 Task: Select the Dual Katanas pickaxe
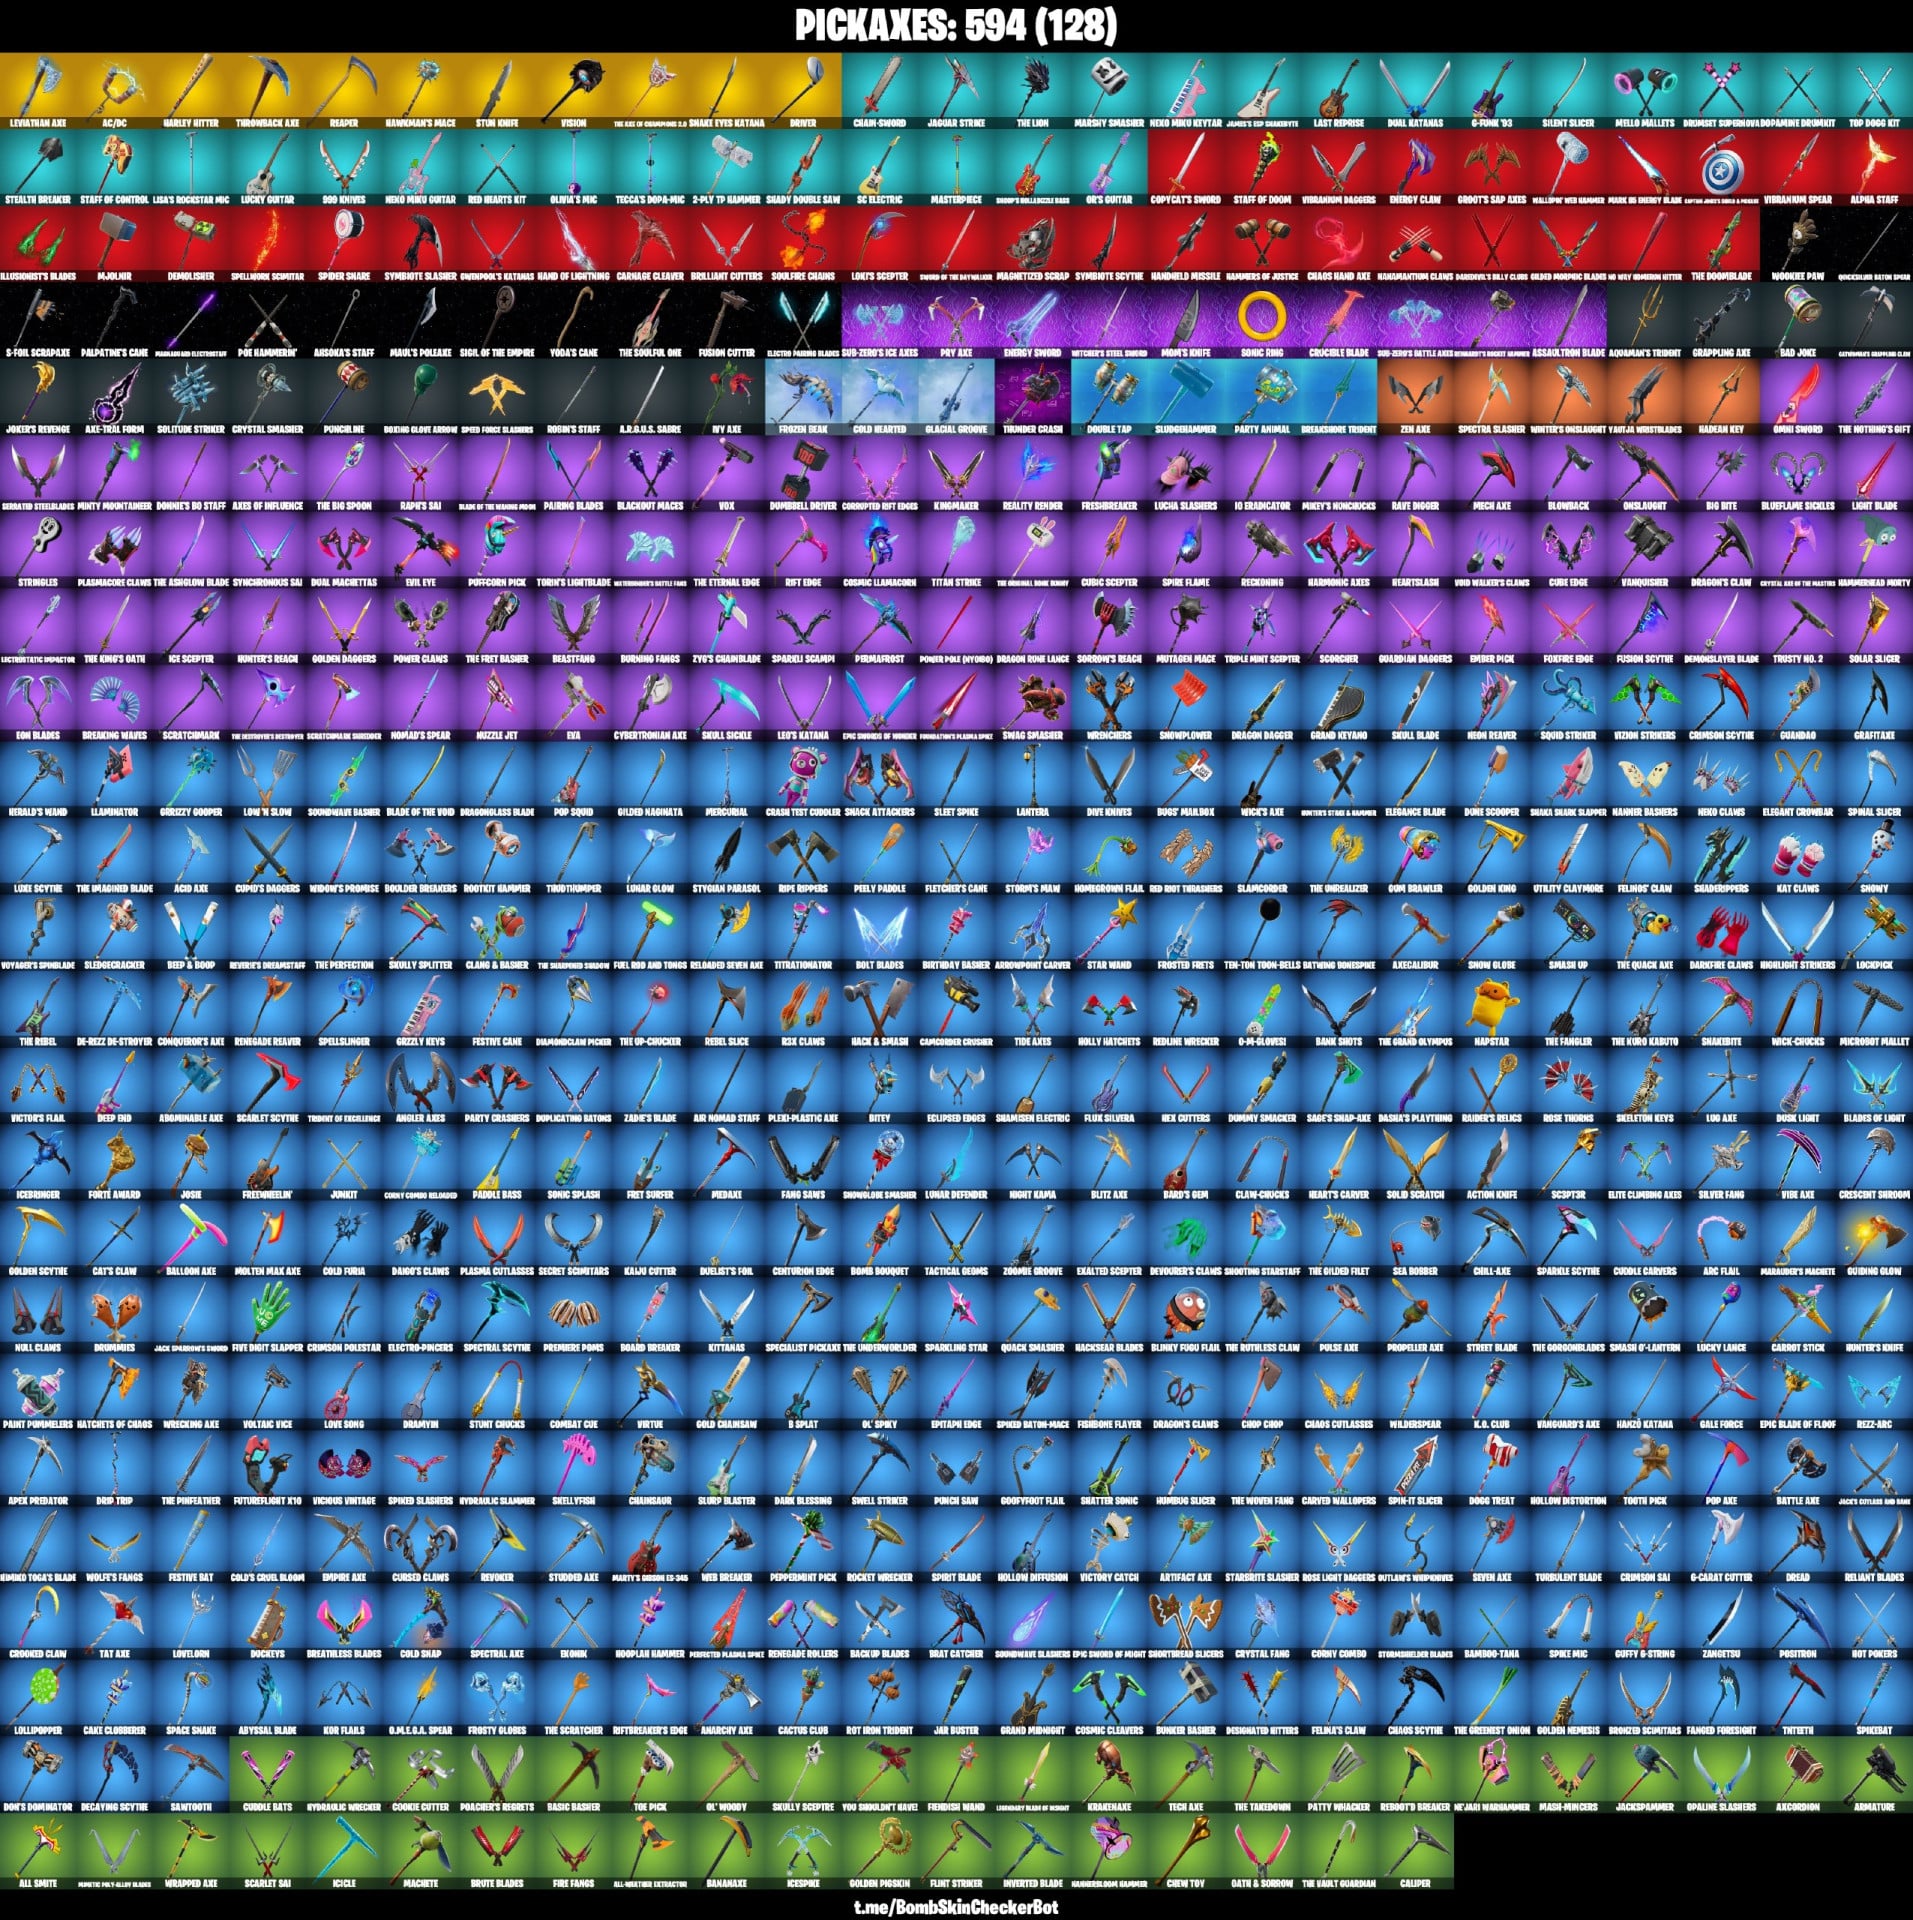point(1415,91)
